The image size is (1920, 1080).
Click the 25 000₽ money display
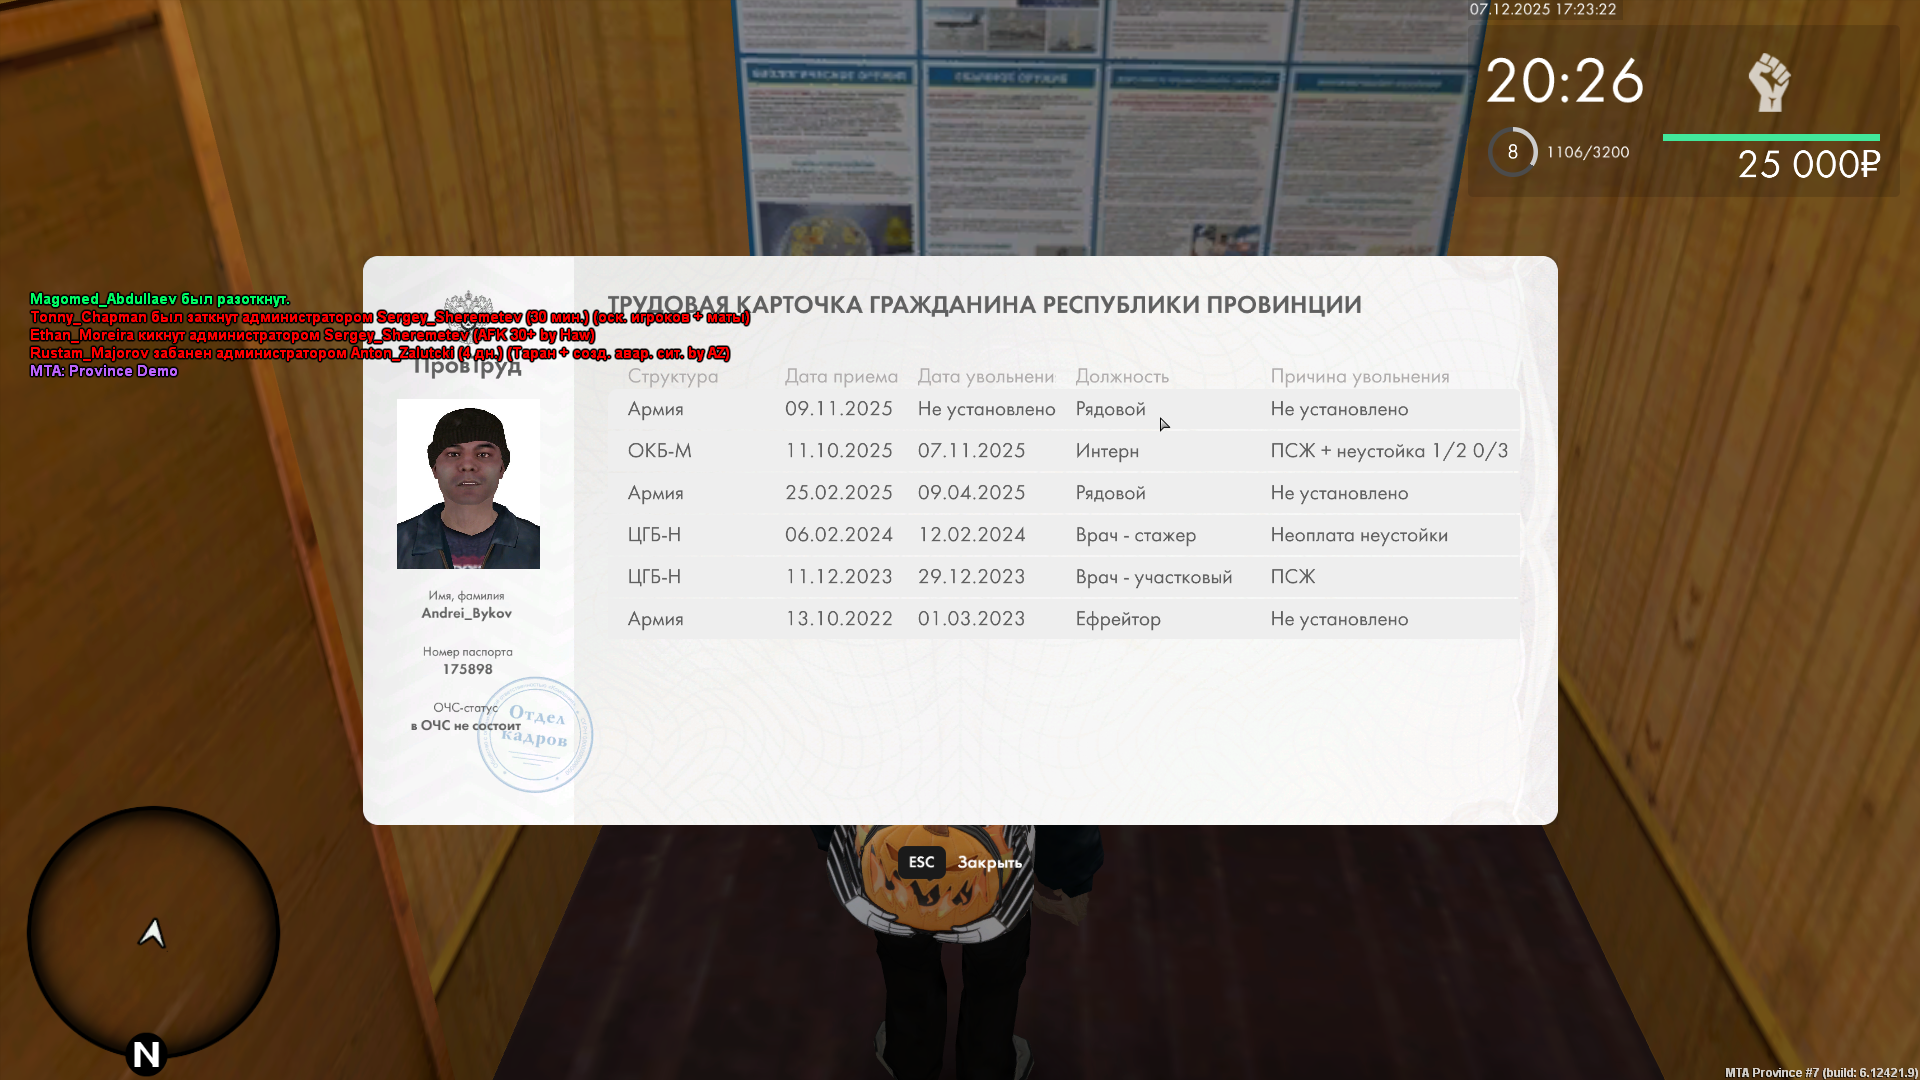(1808, 165)
